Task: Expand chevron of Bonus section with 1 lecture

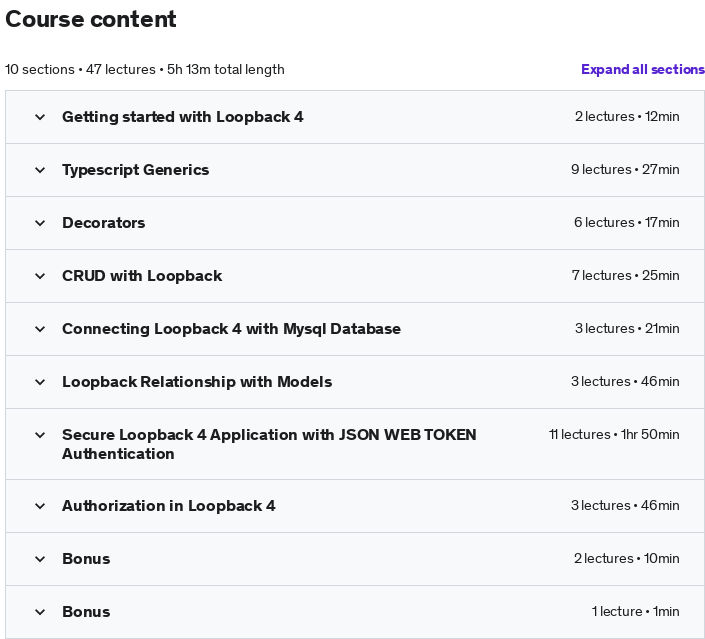Action: 40,612
